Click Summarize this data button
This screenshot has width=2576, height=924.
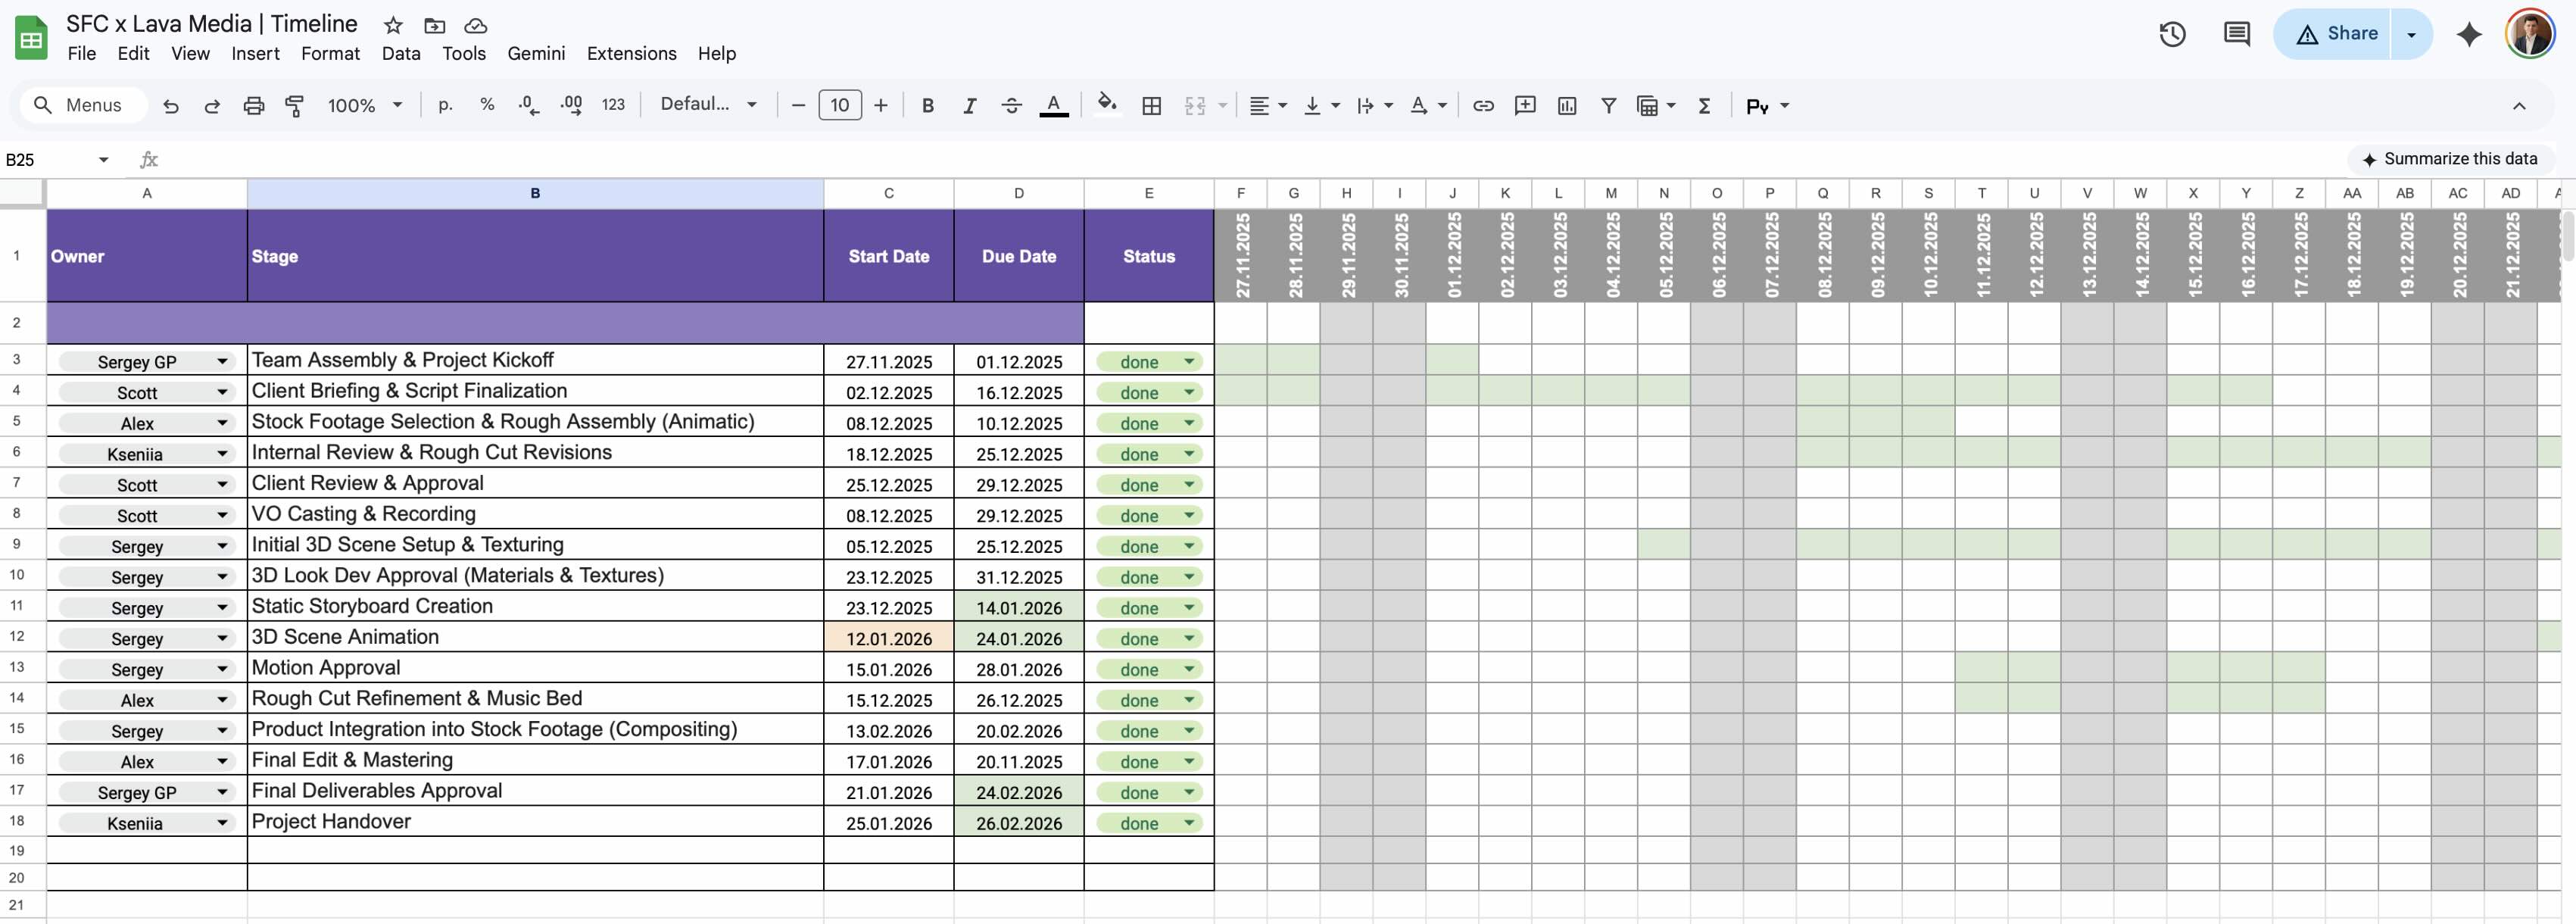pyautogui.click(x=2449, y=159)
